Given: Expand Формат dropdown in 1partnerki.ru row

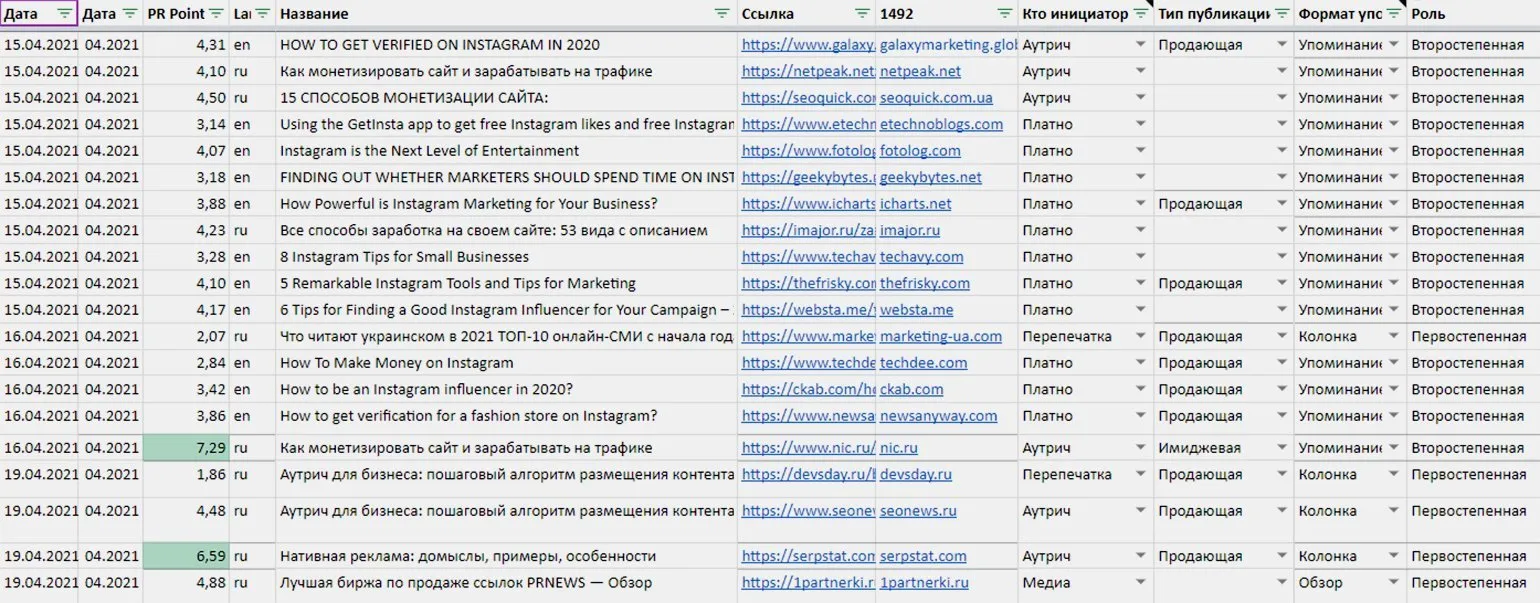Looking at the screenshot, I should tap(1393, 582).
